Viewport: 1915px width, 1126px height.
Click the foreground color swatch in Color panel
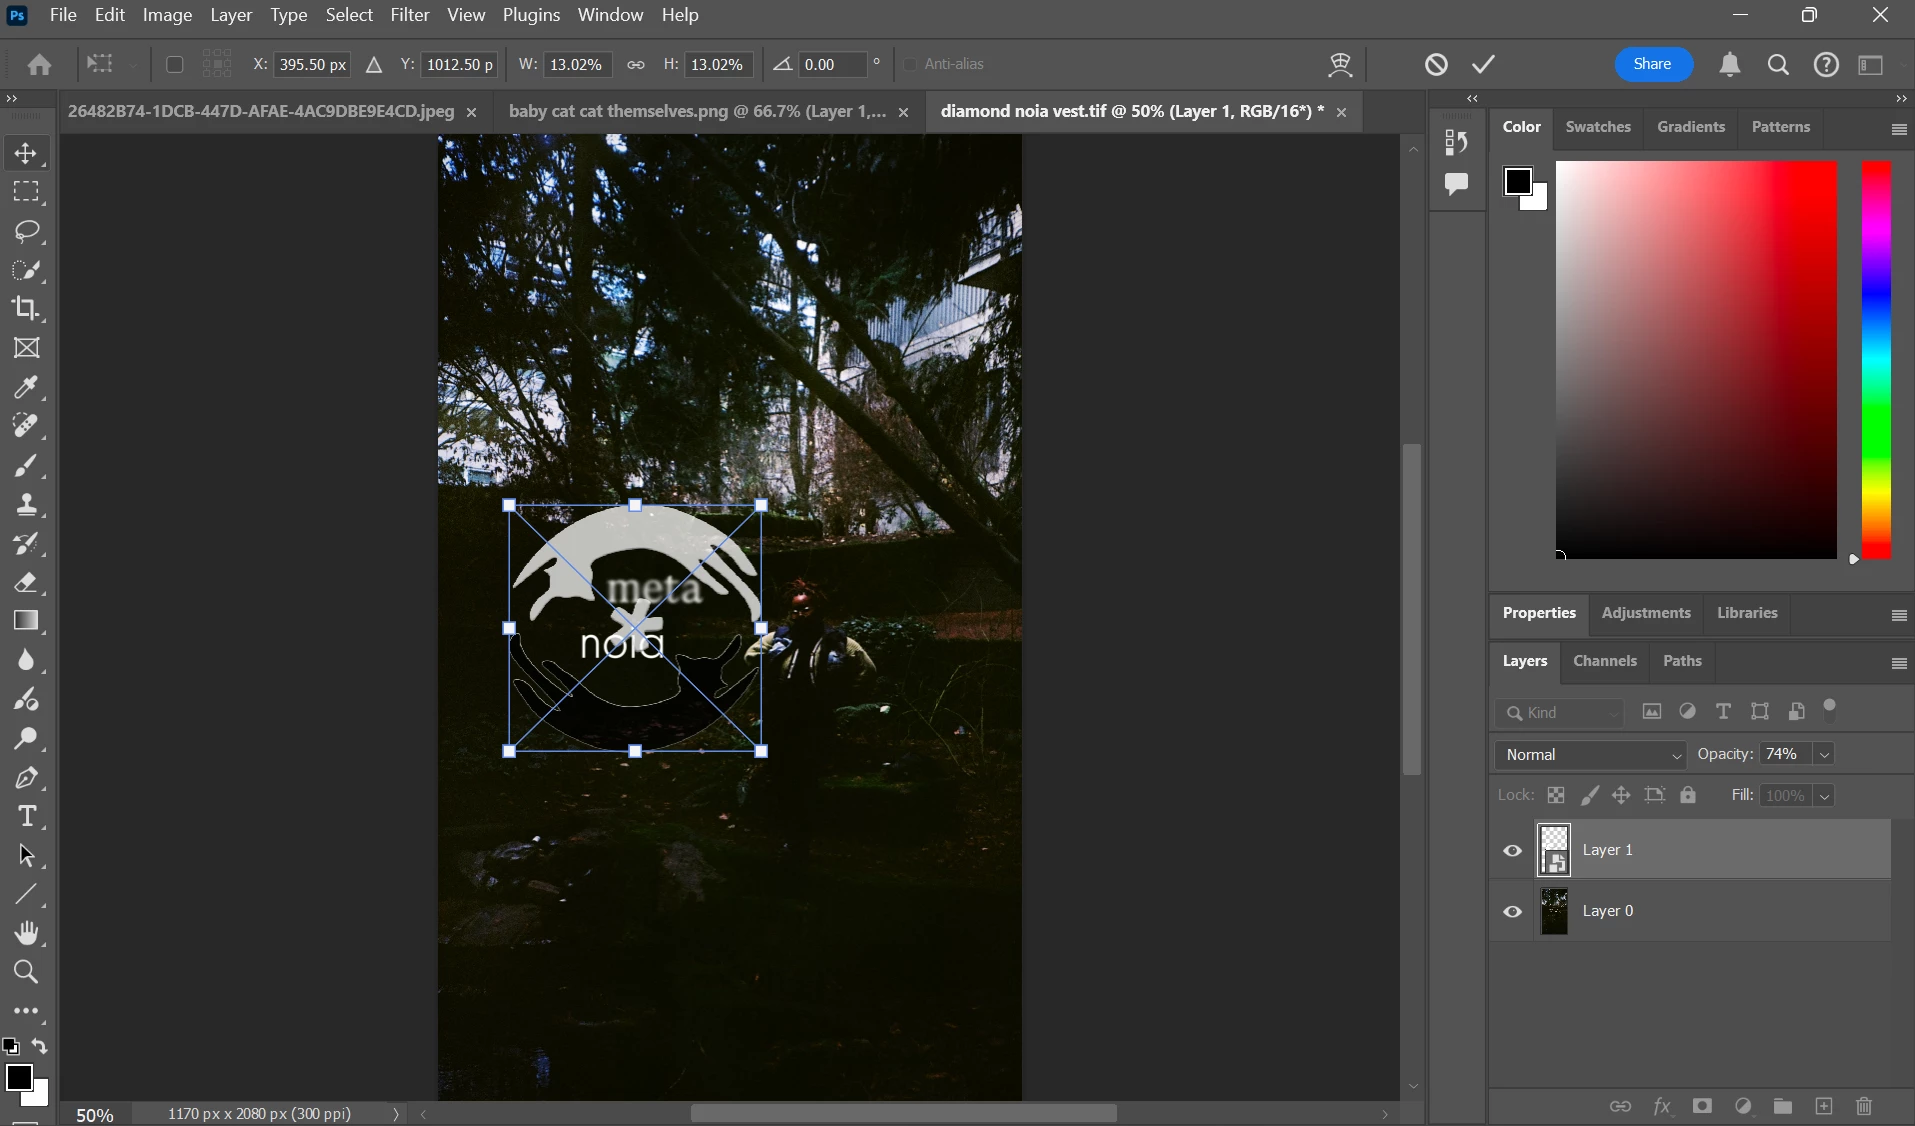point(1517,181)
